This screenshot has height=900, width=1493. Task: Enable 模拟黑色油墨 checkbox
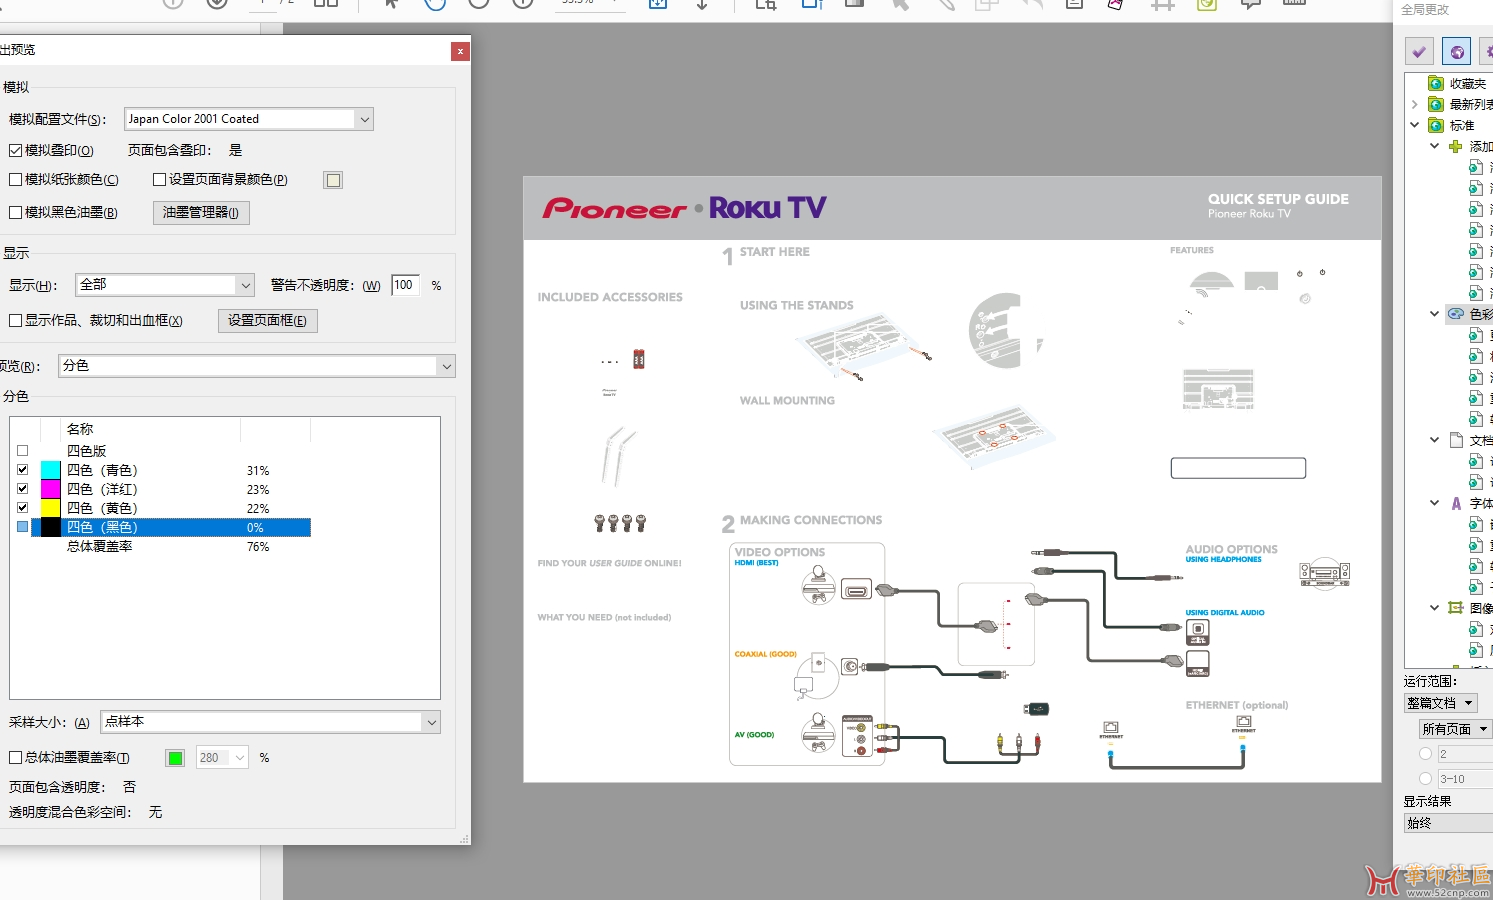point(16,212)
